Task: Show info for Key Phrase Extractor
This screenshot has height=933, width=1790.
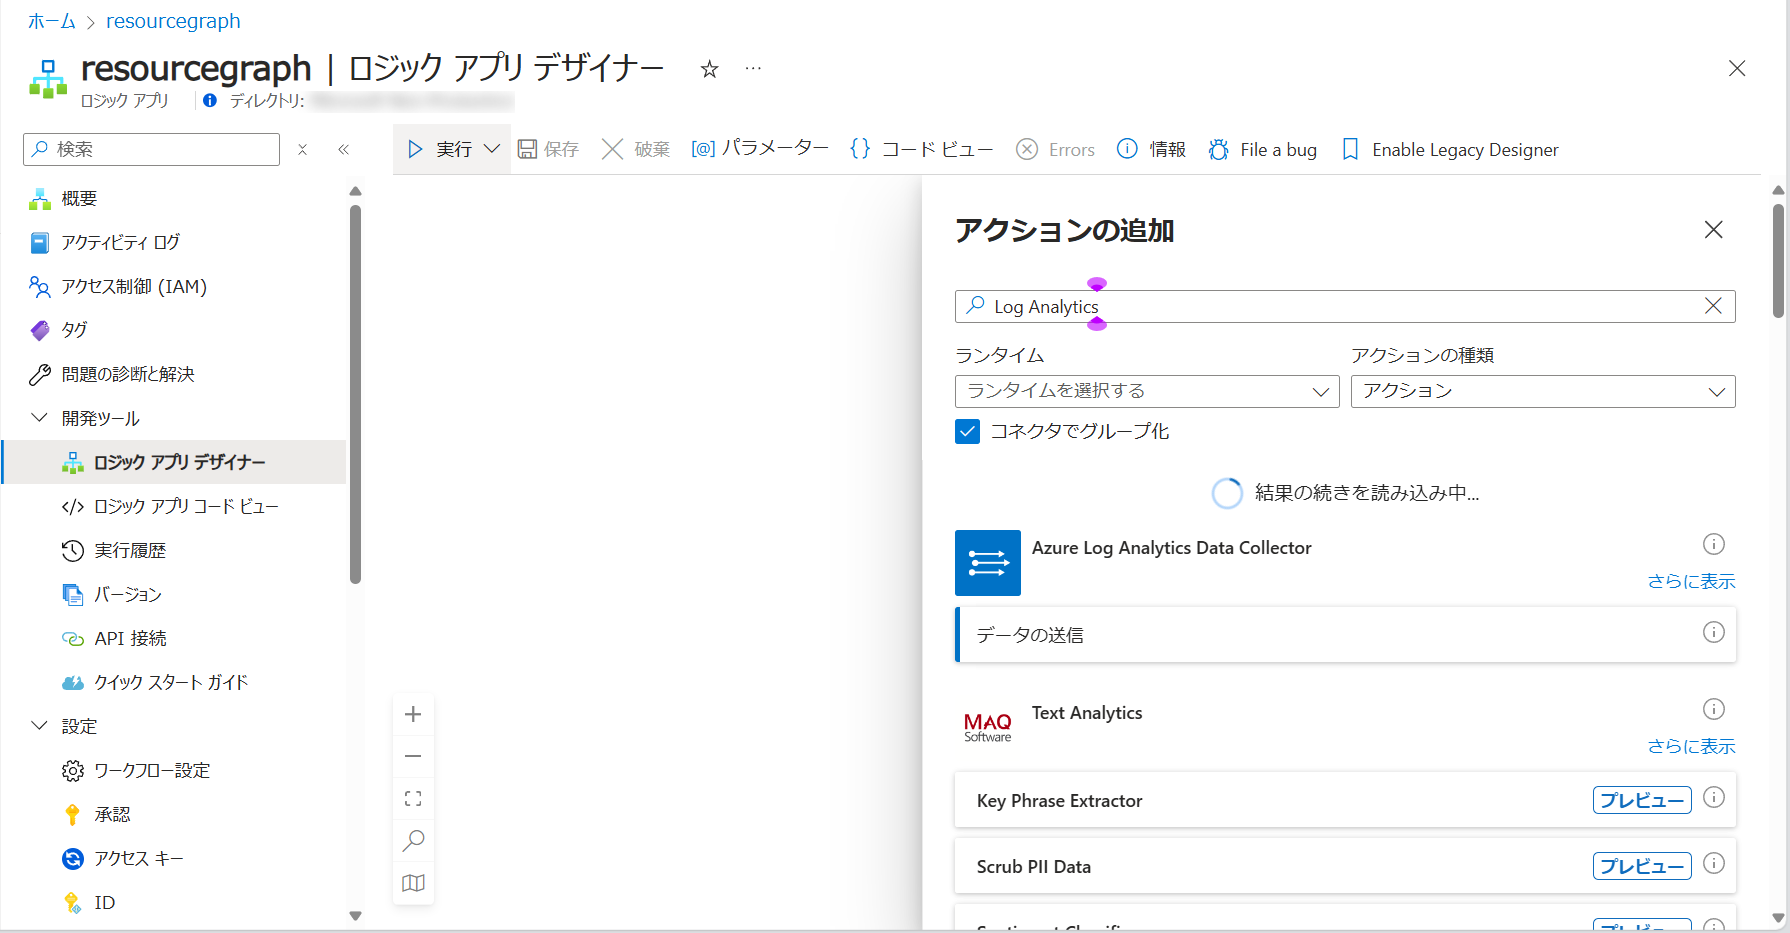Action: point(1714,797)
